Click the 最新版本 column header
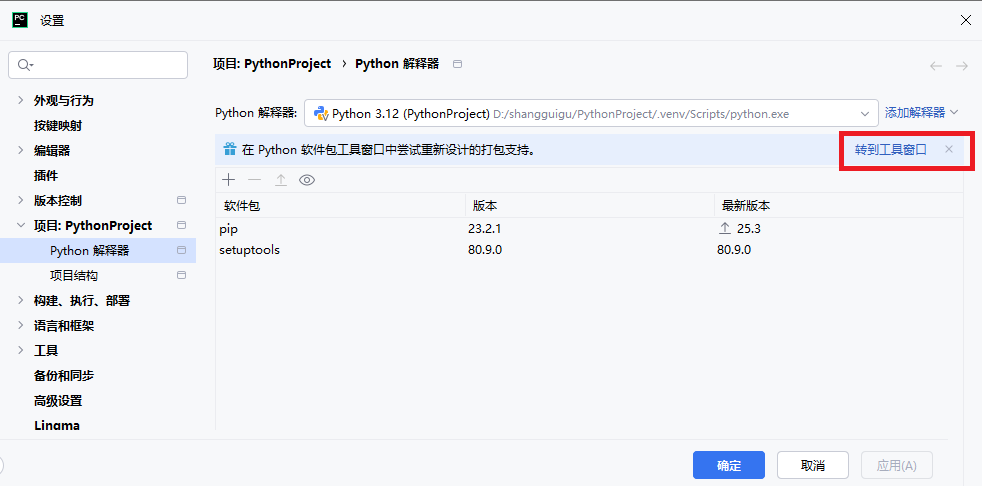 tap(839, 205)
